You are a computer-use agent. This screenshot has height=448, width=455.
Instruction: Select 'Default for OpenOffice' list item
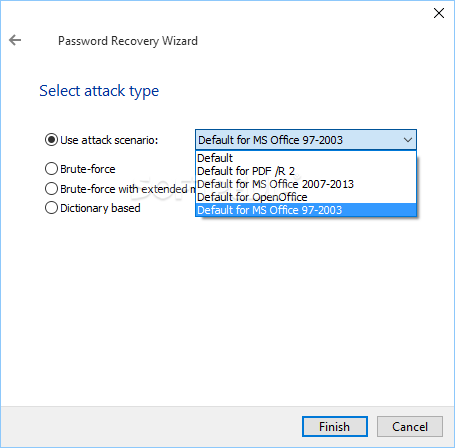[x=306, y=197]
